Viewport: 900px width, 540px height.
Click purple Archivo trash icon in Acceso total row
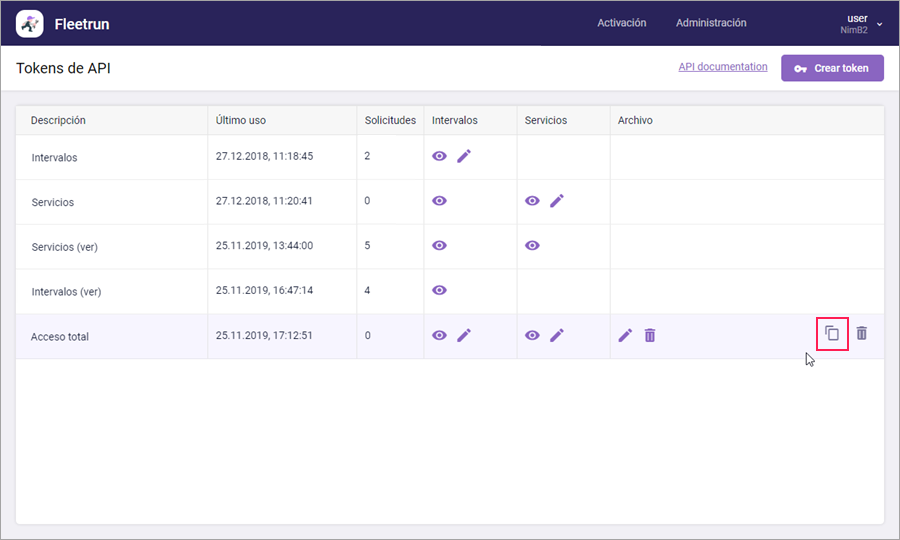[650, 335]
